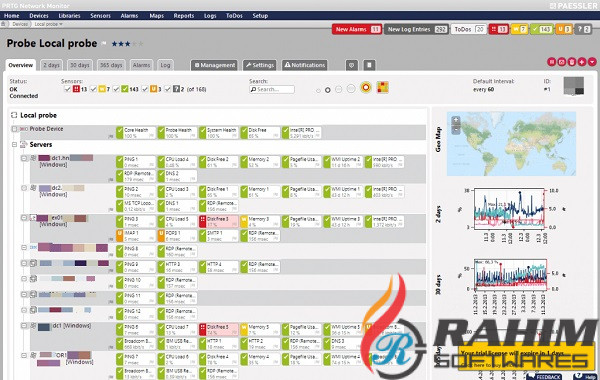Select the third tree size radio button

coord(339,90)
